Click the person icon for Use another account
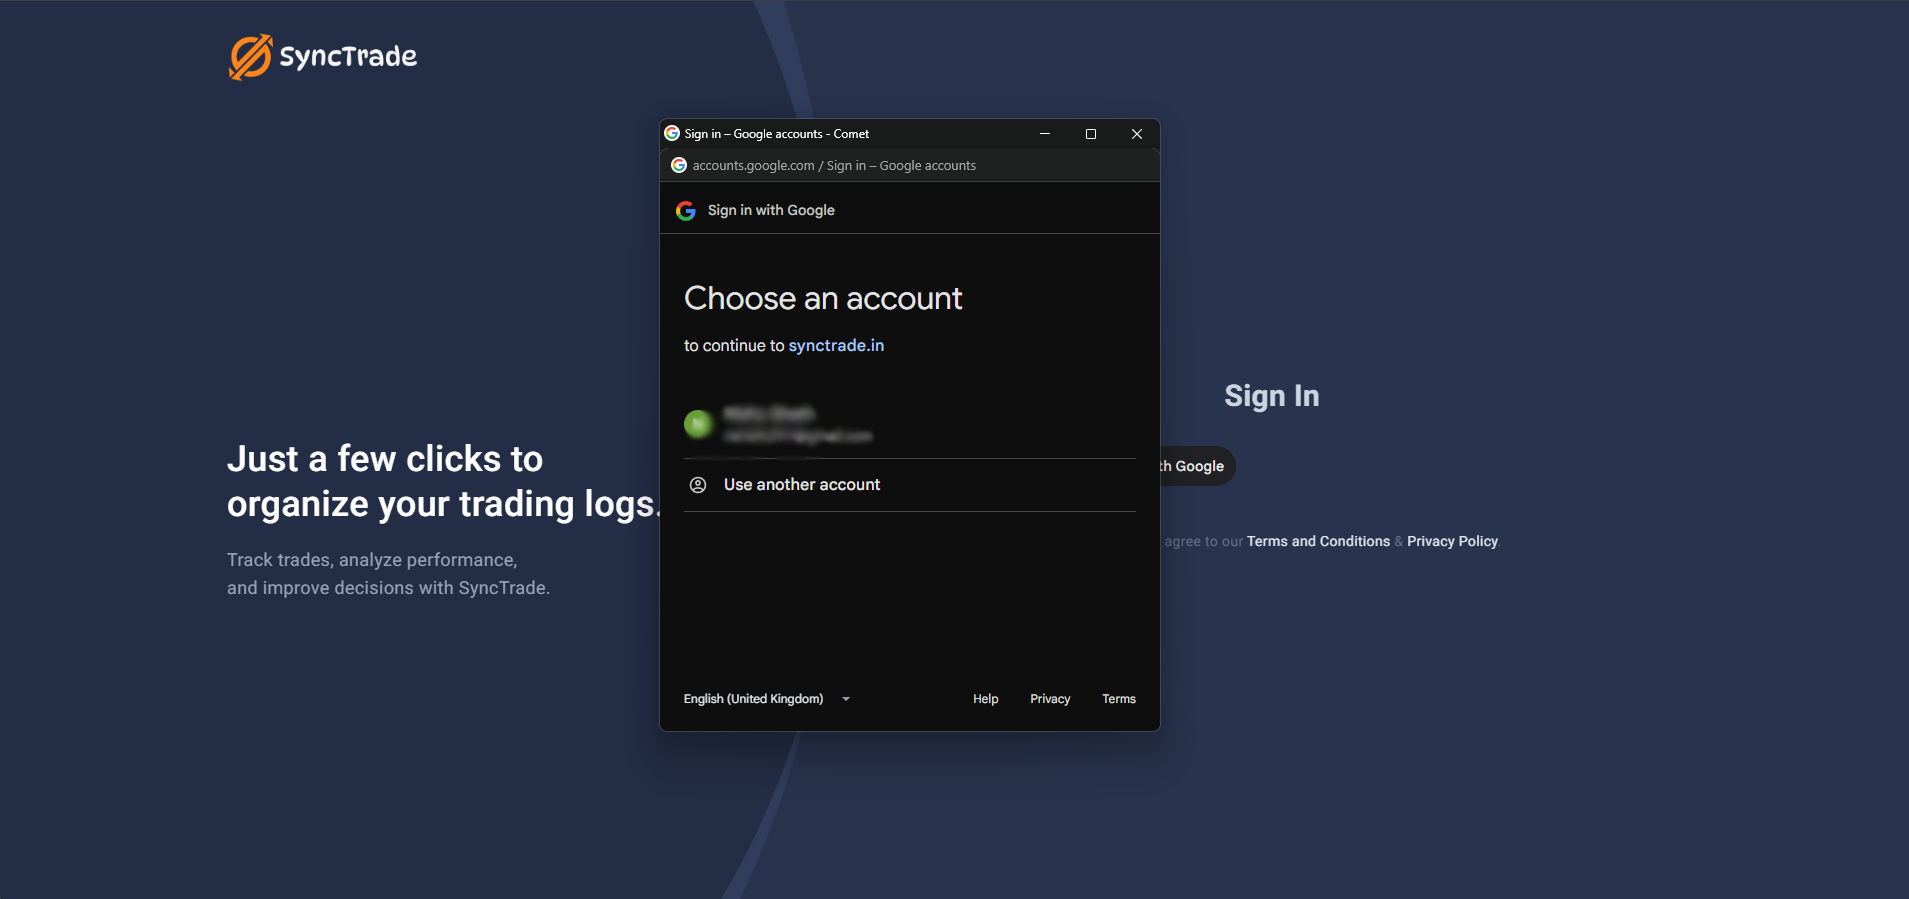Screen dimensions: 1909x899 click(698, 485)
